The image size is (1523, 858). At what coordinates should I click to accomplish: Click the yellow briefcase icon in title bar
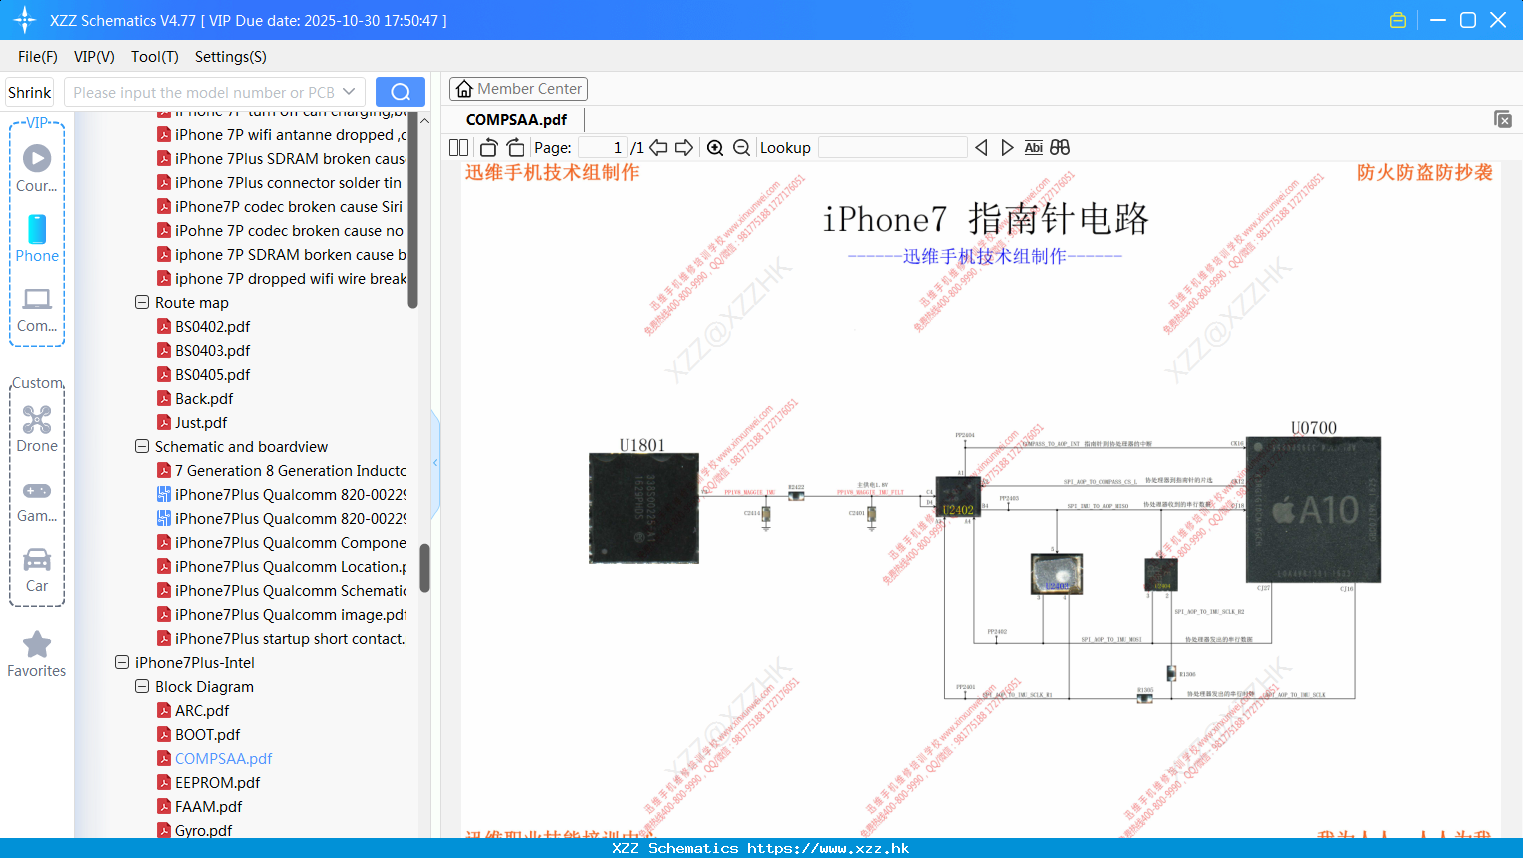coord(1398,20)
